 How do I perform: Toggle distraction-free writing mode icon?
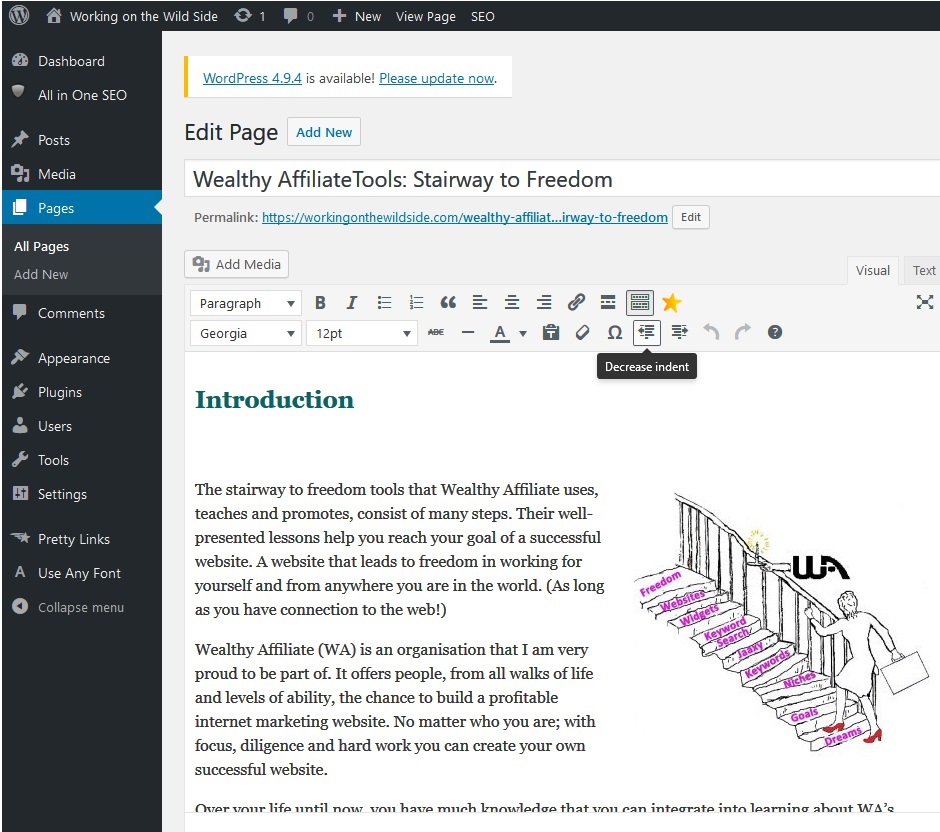tap(924, 302)
